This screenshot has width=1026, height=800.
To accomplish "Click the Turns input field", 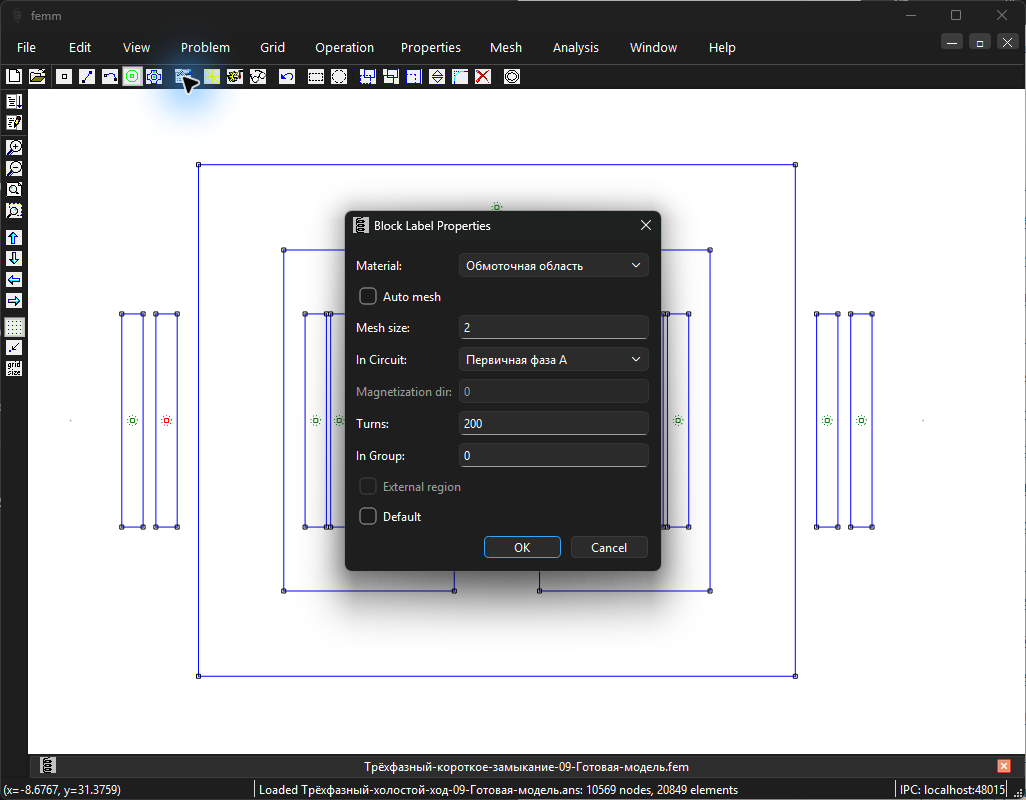I will (554, 423).
